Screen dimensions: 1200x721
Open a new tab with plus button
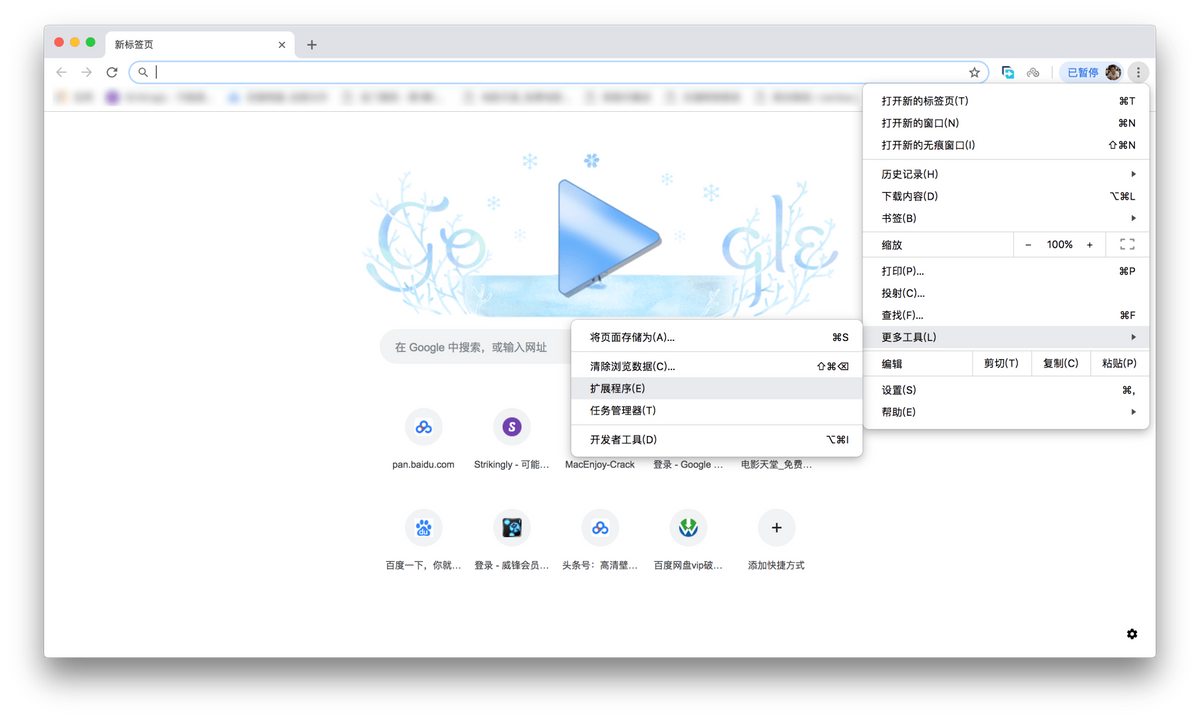[312, 44]
